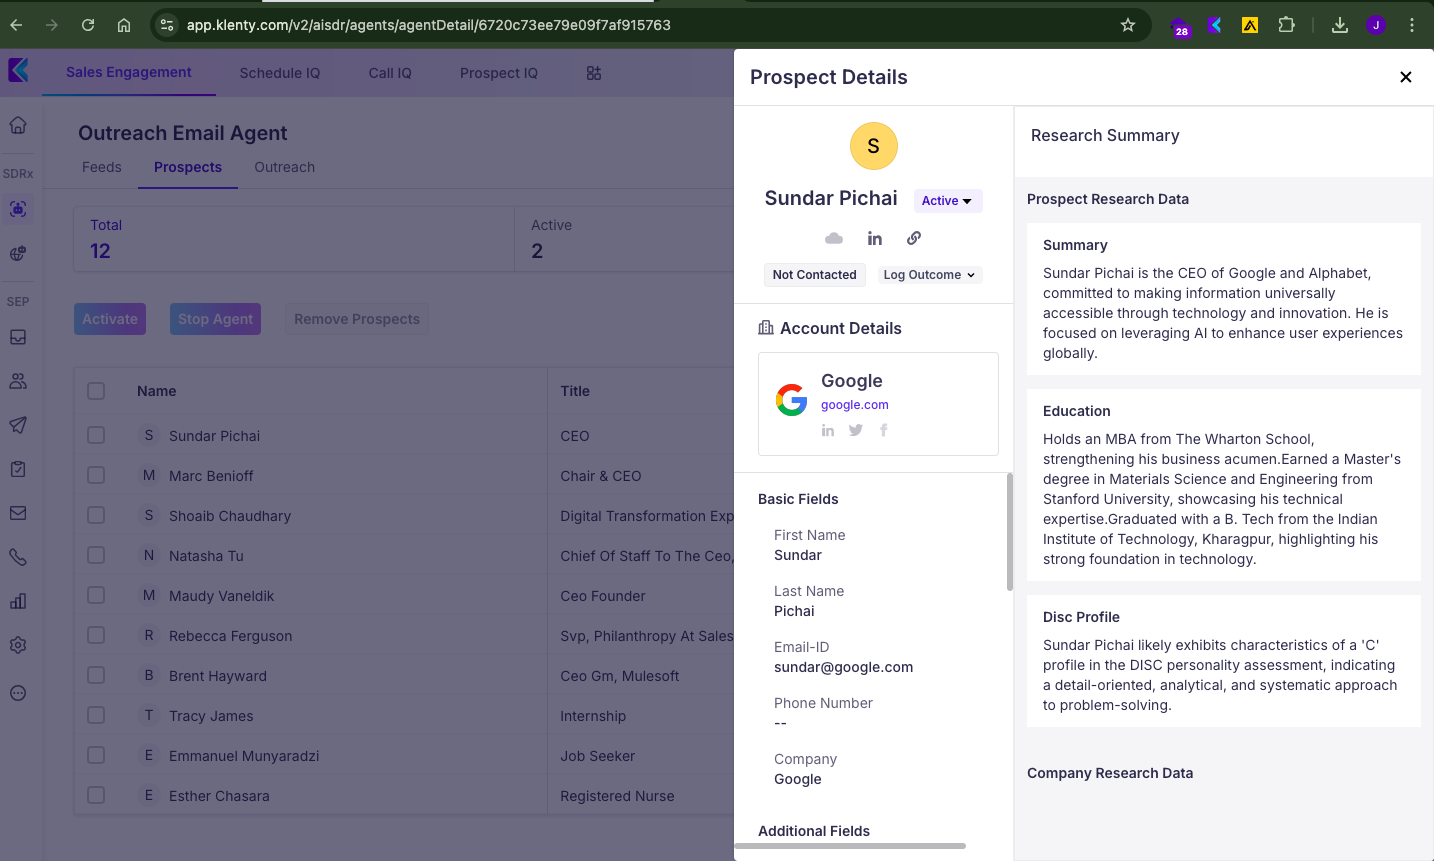Click the Active 2 stat card
The width and height of the screenshot is (1434, 861).
[x=624, y=239]
